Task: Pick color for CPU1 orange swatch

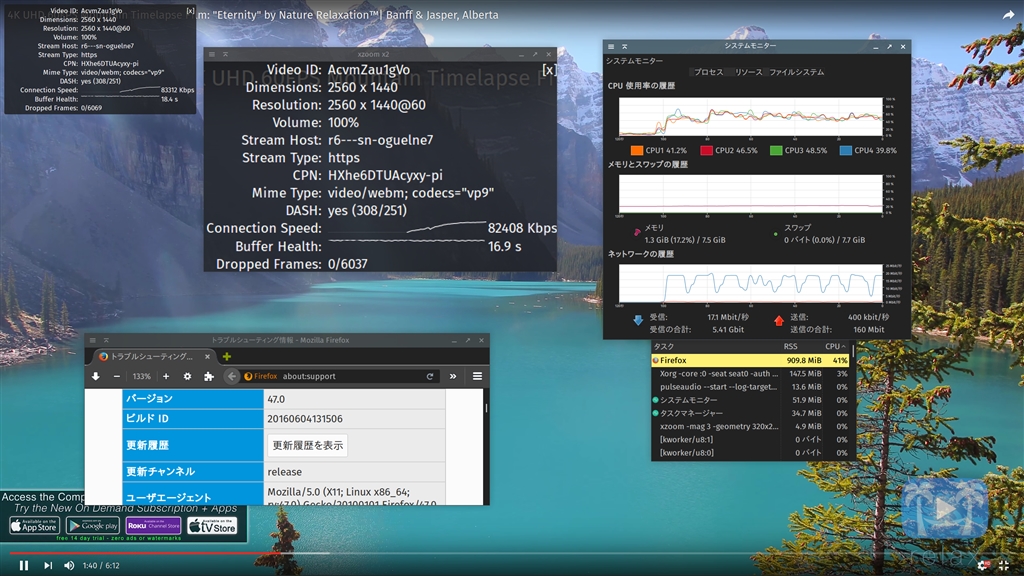Action: [x=637, y=150]
